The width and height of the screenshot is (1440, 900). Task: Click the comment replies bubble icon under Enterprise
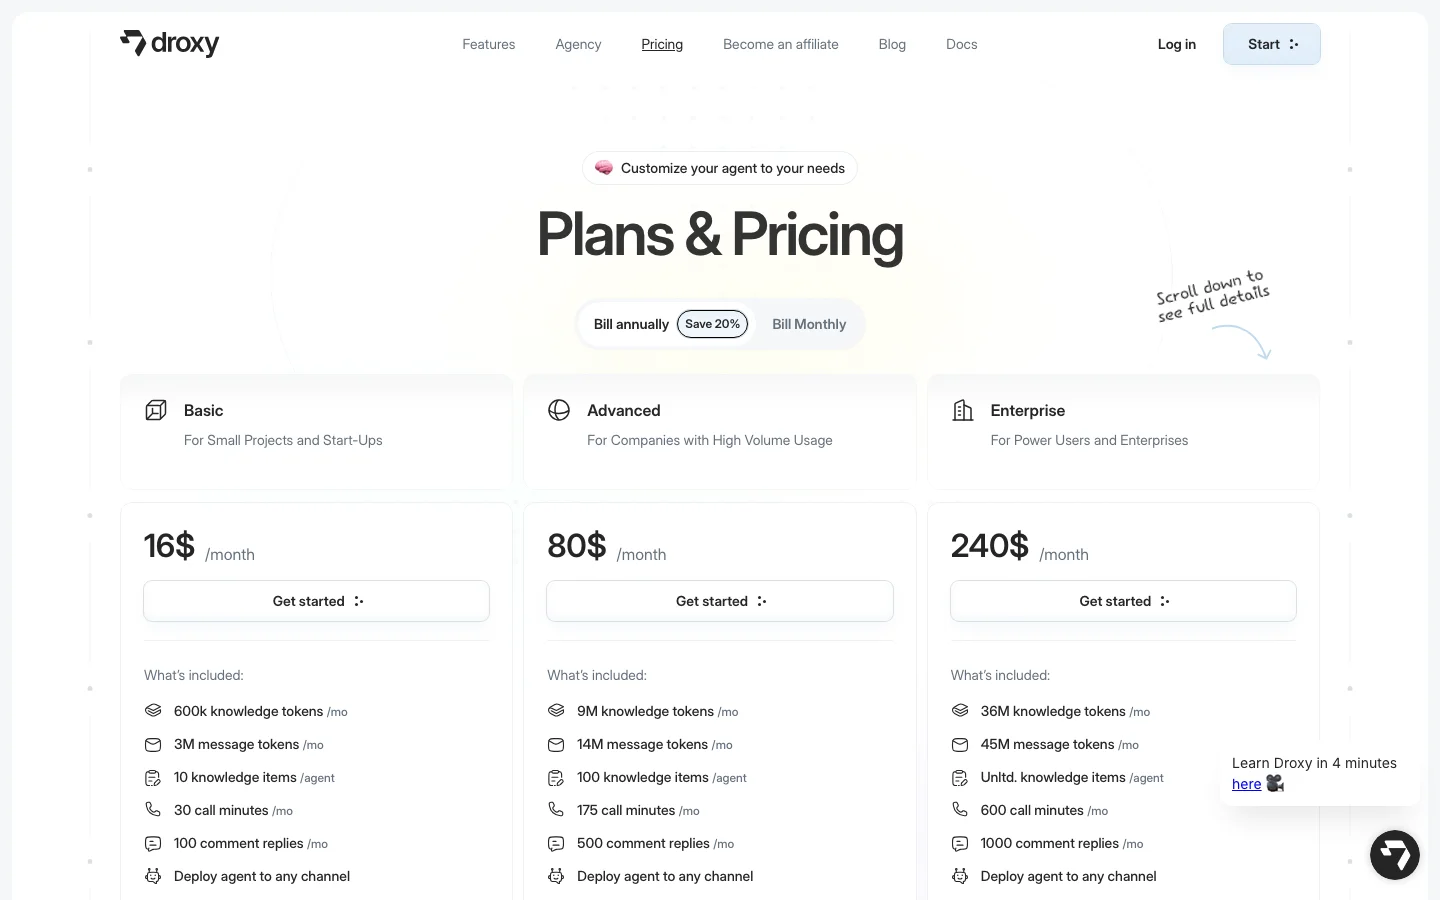coord(960,843)
